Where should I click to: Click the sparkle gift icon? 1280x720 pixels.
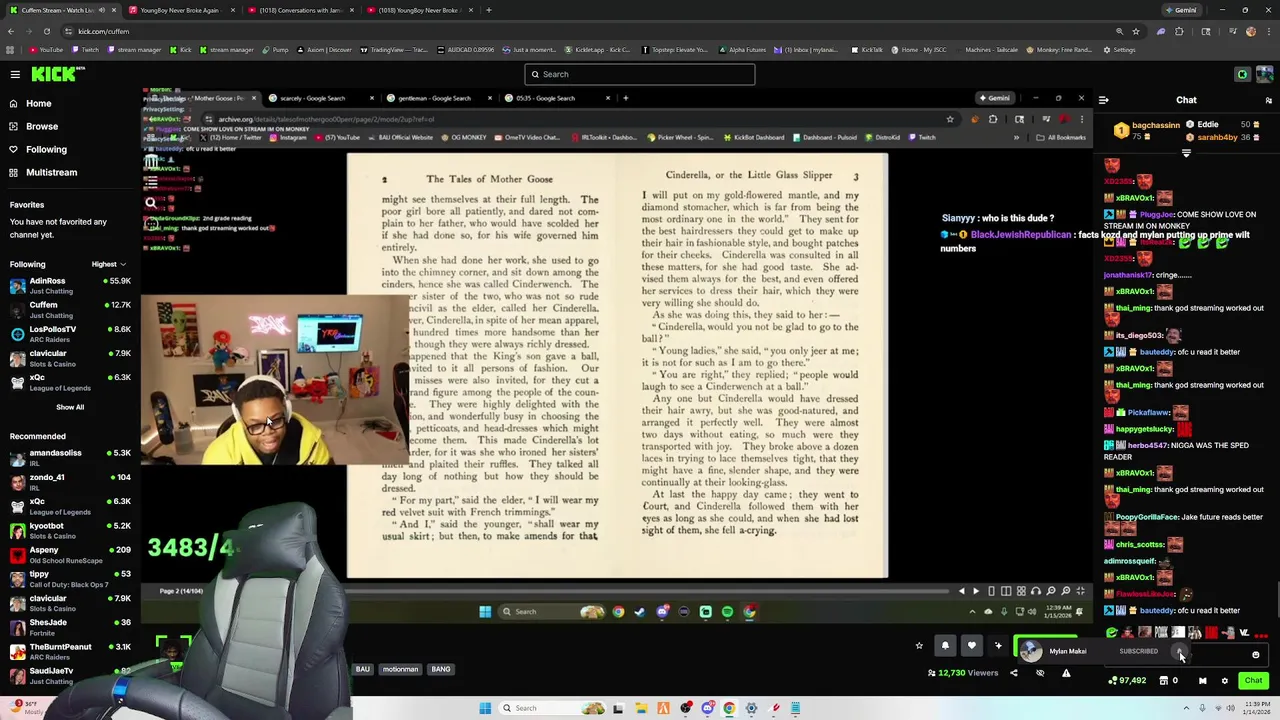point(998,646)
